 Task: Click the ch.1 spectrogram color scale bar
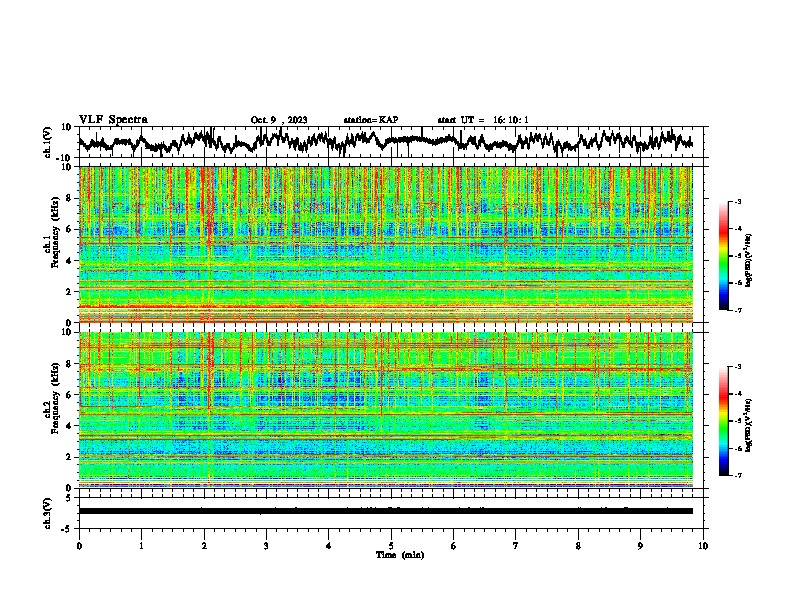[723, 256]
